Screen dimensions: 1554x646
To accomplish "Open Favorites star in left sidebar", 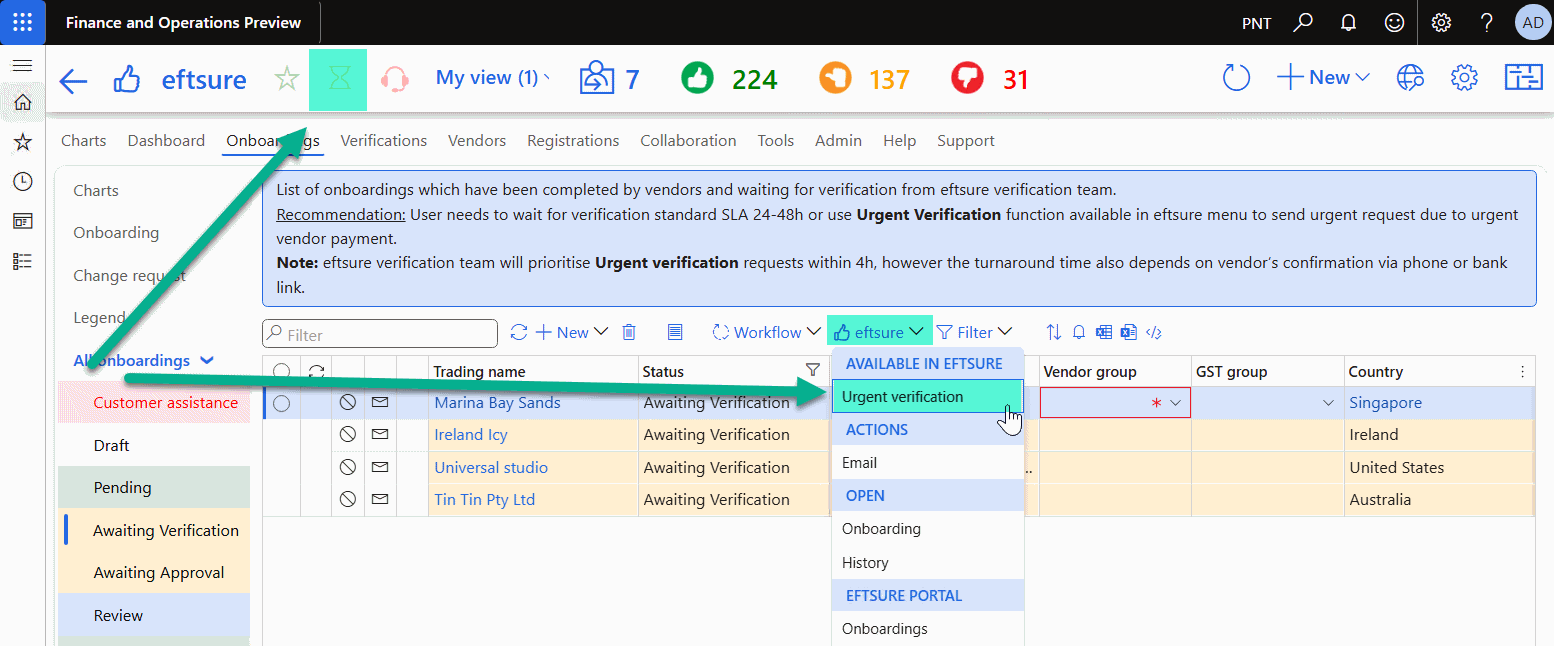I will [x=22, y=142].
